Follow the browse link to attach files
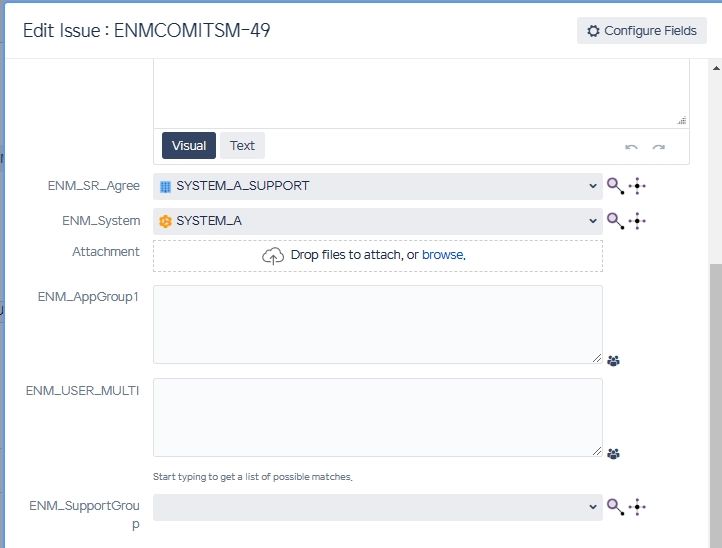Viewport: 722px width, 548px height. [x=443, y=255]
